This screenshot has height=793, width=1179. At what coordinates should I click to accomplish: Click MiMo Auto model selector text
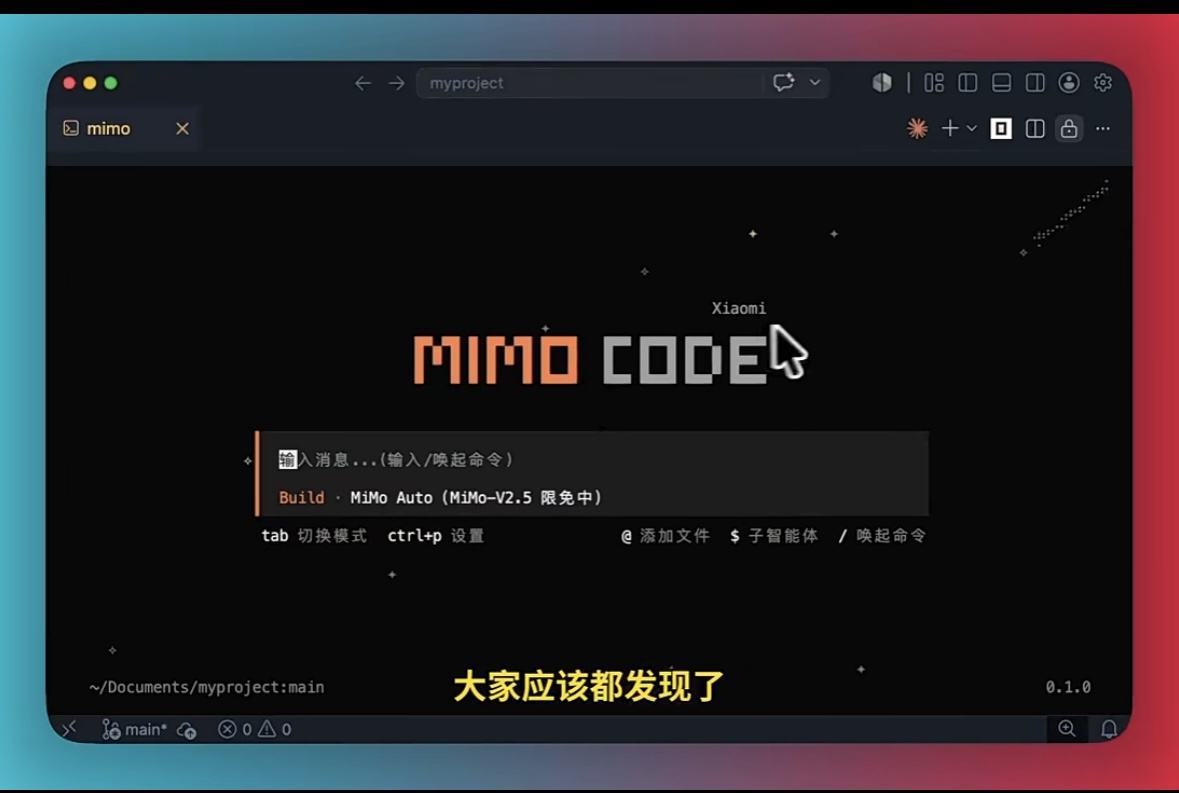(x=476, y=498)
